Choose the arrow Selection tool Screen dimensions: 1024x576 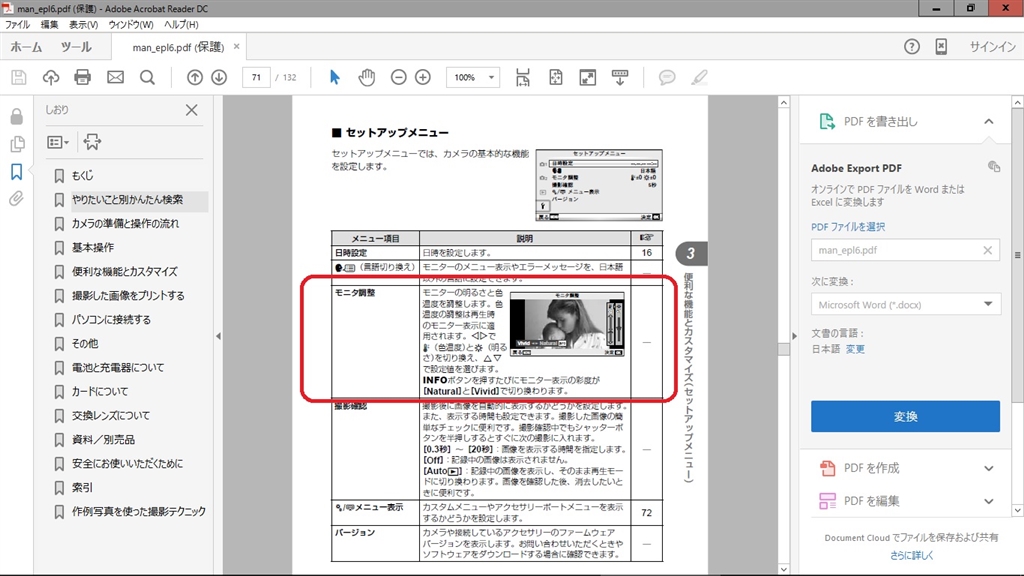tap(335, 77)
